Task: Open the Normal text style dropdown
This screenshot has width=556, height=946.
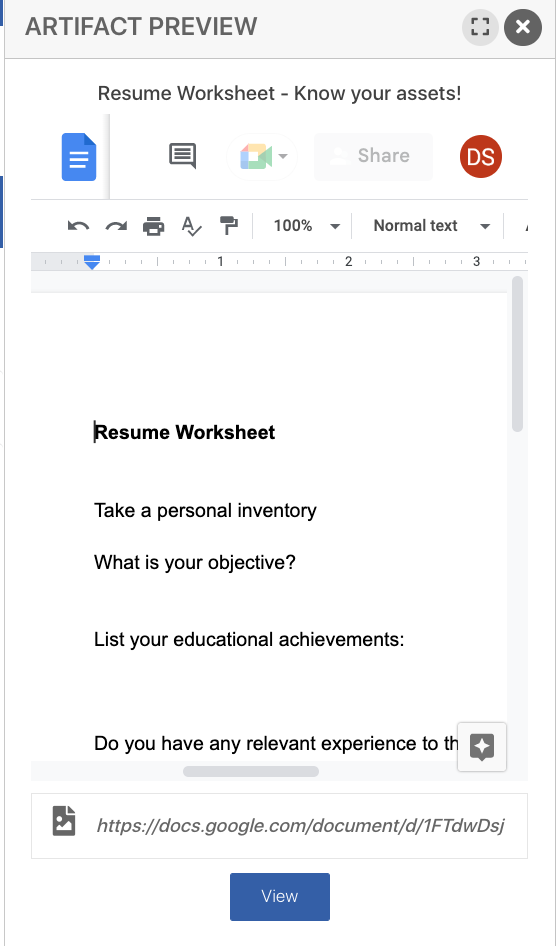Action: click(x=431, y=226)
